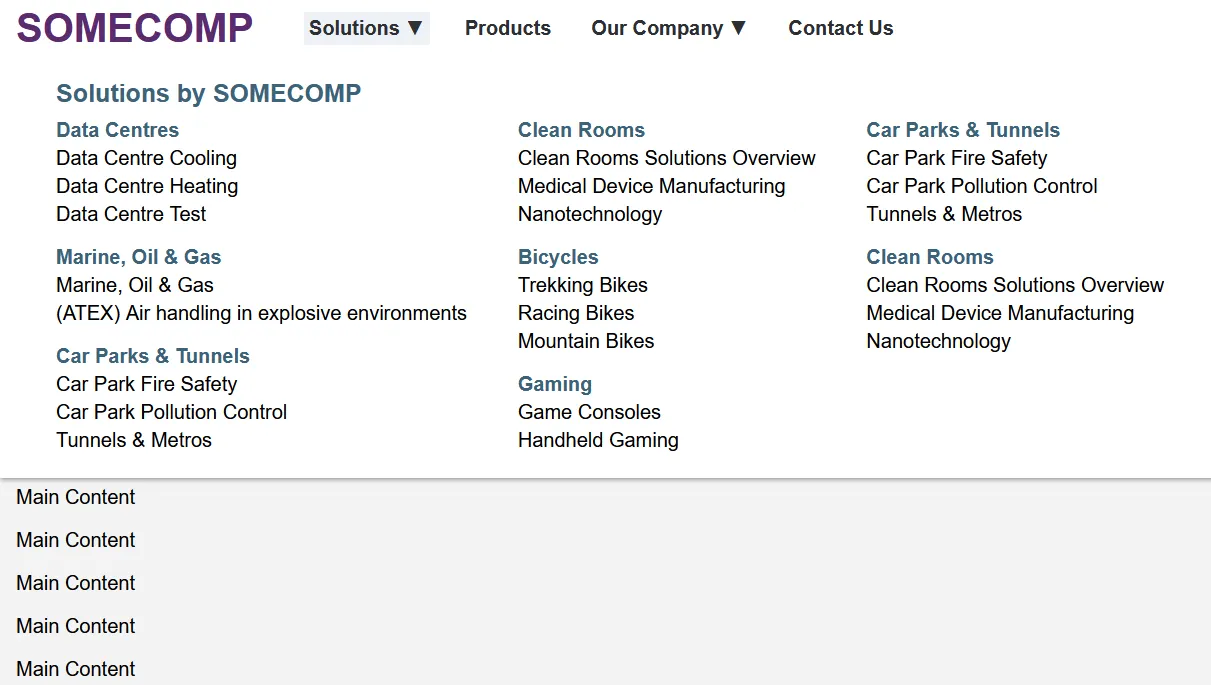1211x685 pixels.
Task: Select ATEX Air handling in explosive environments
Action: pyautogui.click(x=261, y=313)
